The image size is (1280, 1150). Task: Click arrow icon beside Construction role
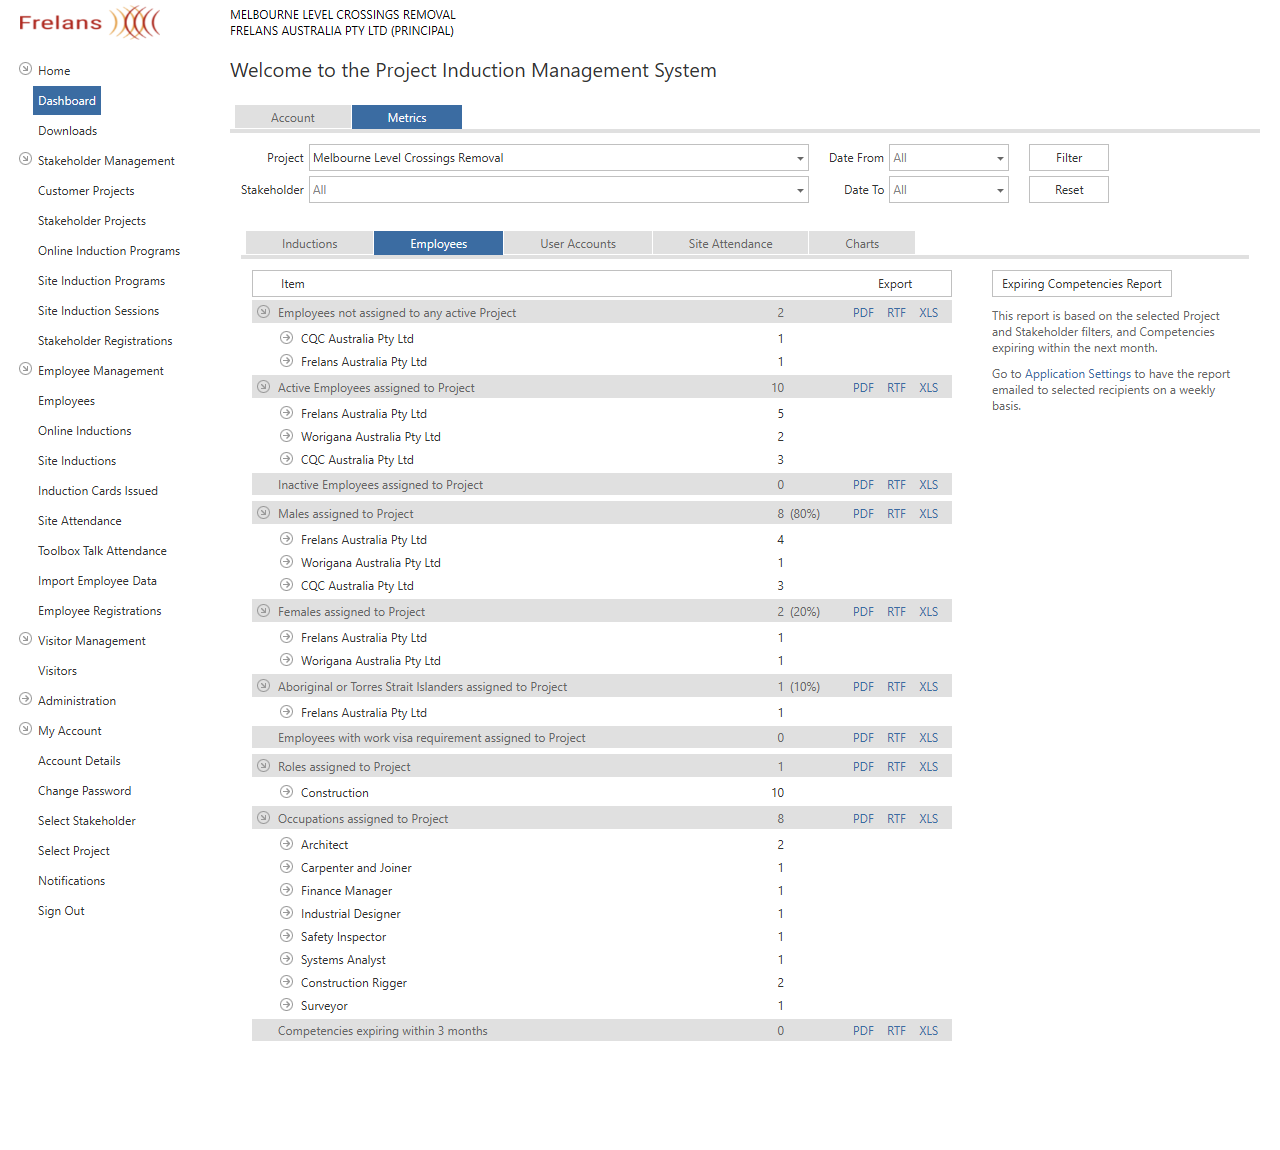286,792
